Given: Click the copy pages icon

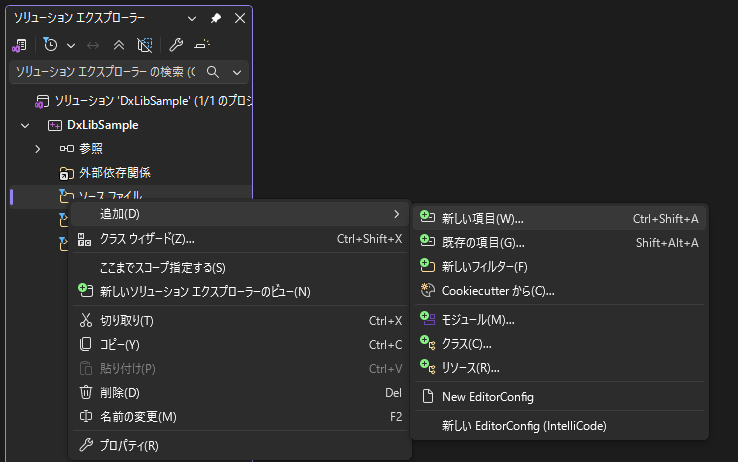Looking at the screenshot, I should pos(85,344).
